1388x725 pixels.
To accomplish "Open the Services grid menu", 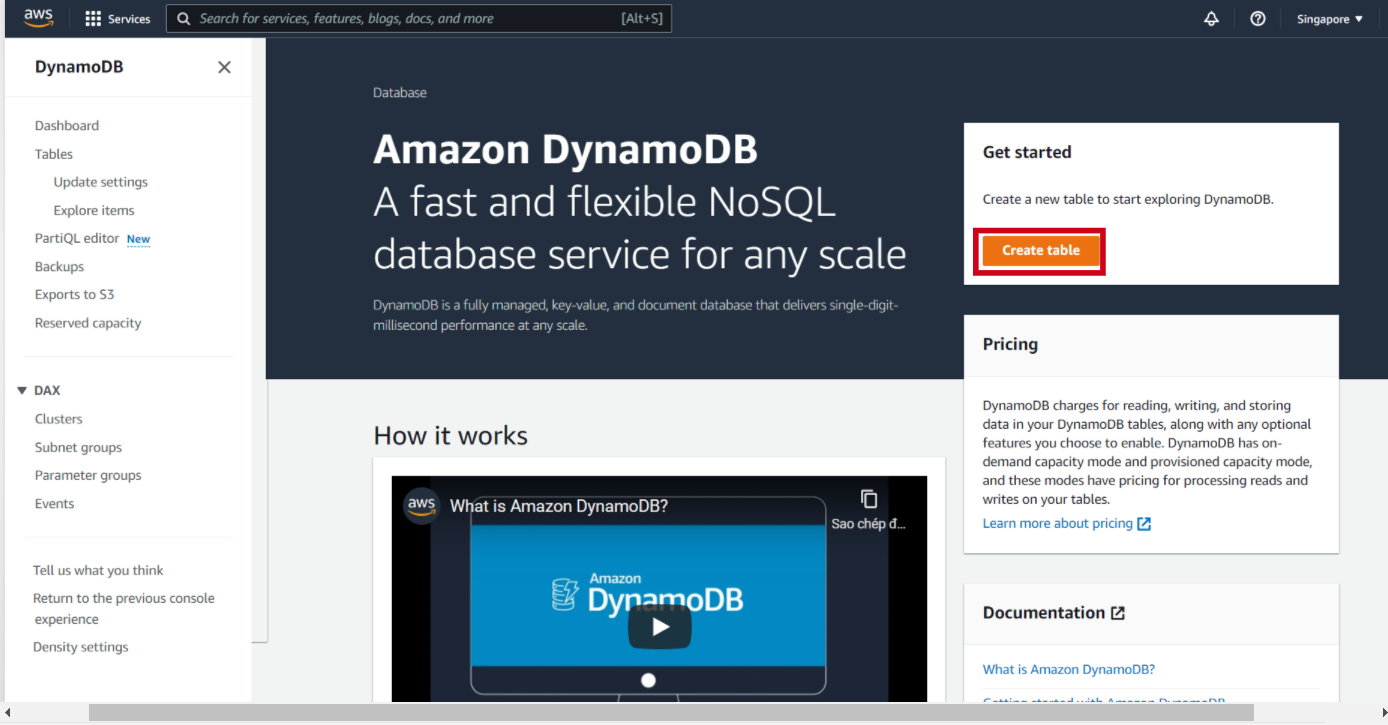I will click(93, 19).
